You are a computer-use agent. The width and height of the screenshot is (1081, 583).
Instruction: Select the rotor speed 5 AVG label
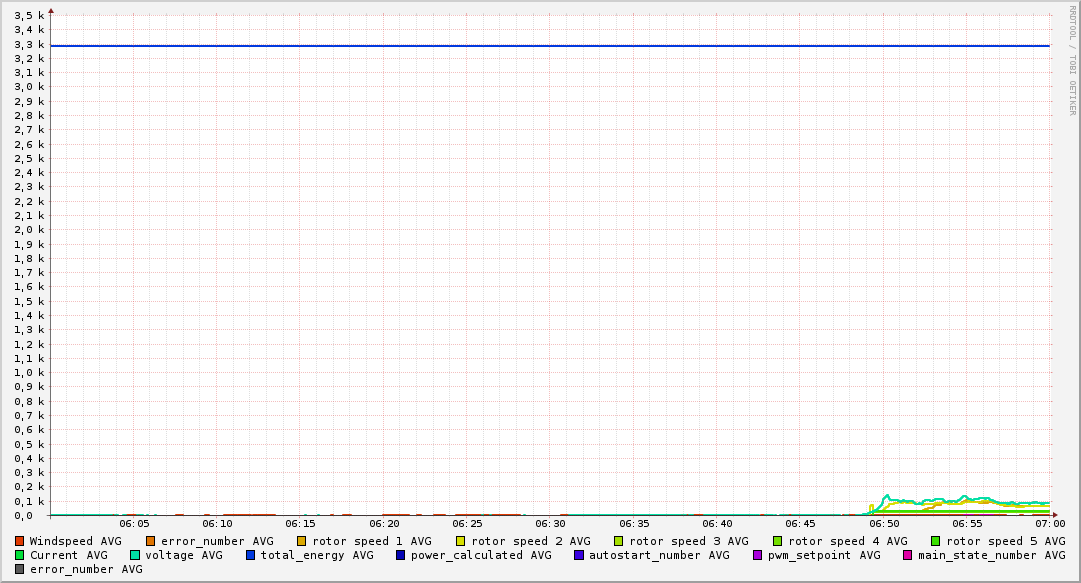(1005, 541)
